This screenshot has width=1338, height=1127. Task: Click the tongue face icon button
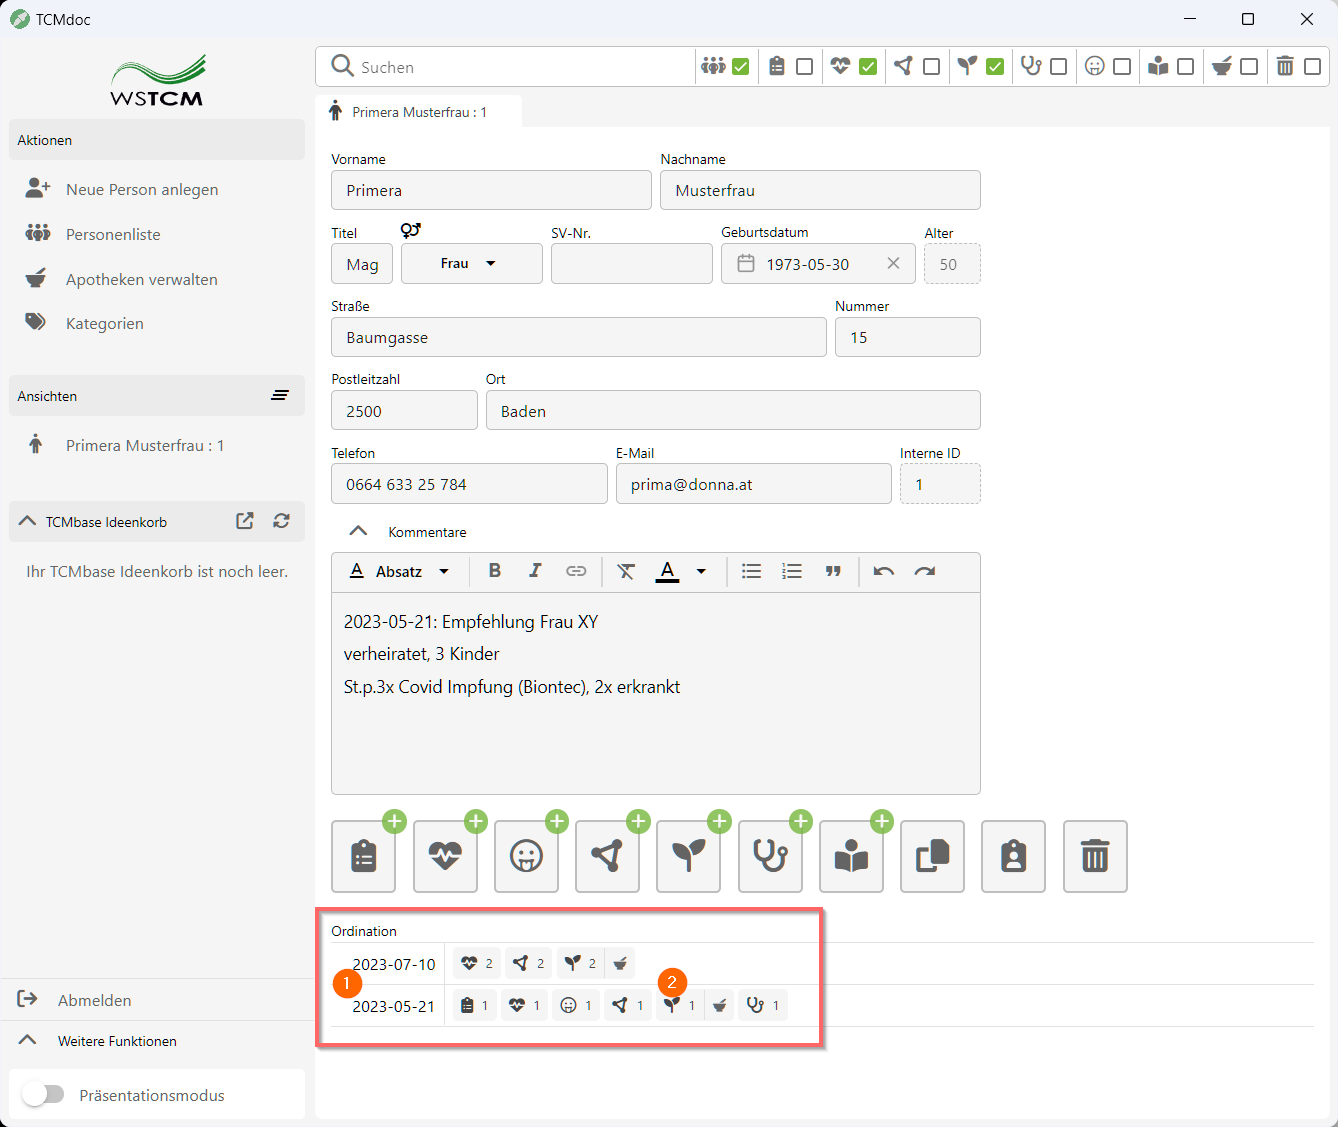[x=526, y=857]
